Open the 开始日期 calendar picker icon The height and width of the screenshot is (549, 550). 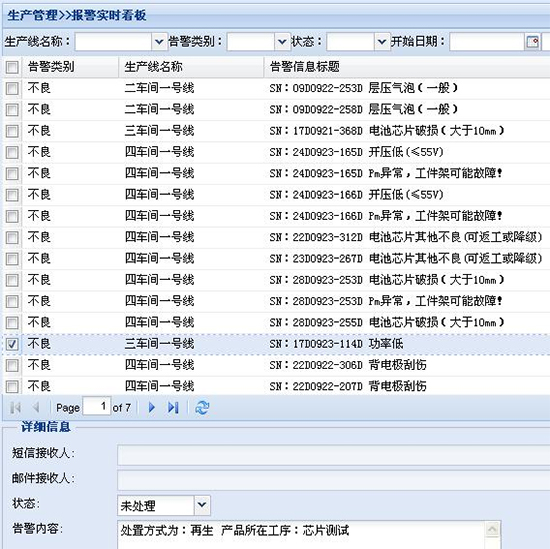click(532, 42)
